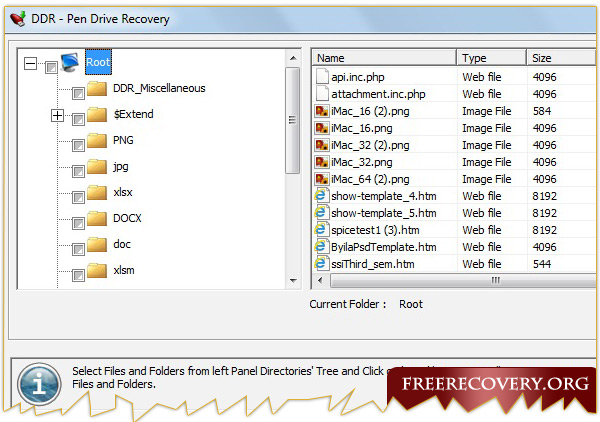
Task: Sort file list by Size column
Action: 561,58
